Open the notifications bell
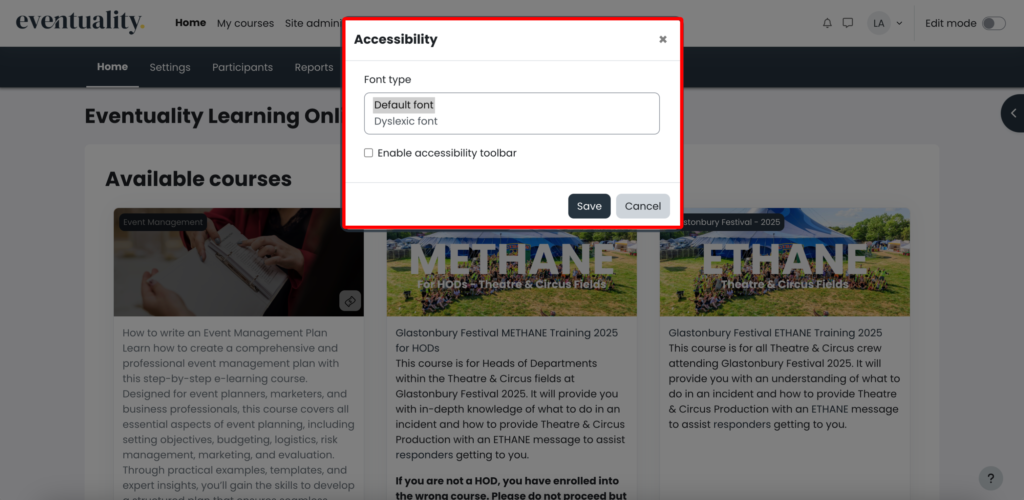 click(x=827, y=23)
